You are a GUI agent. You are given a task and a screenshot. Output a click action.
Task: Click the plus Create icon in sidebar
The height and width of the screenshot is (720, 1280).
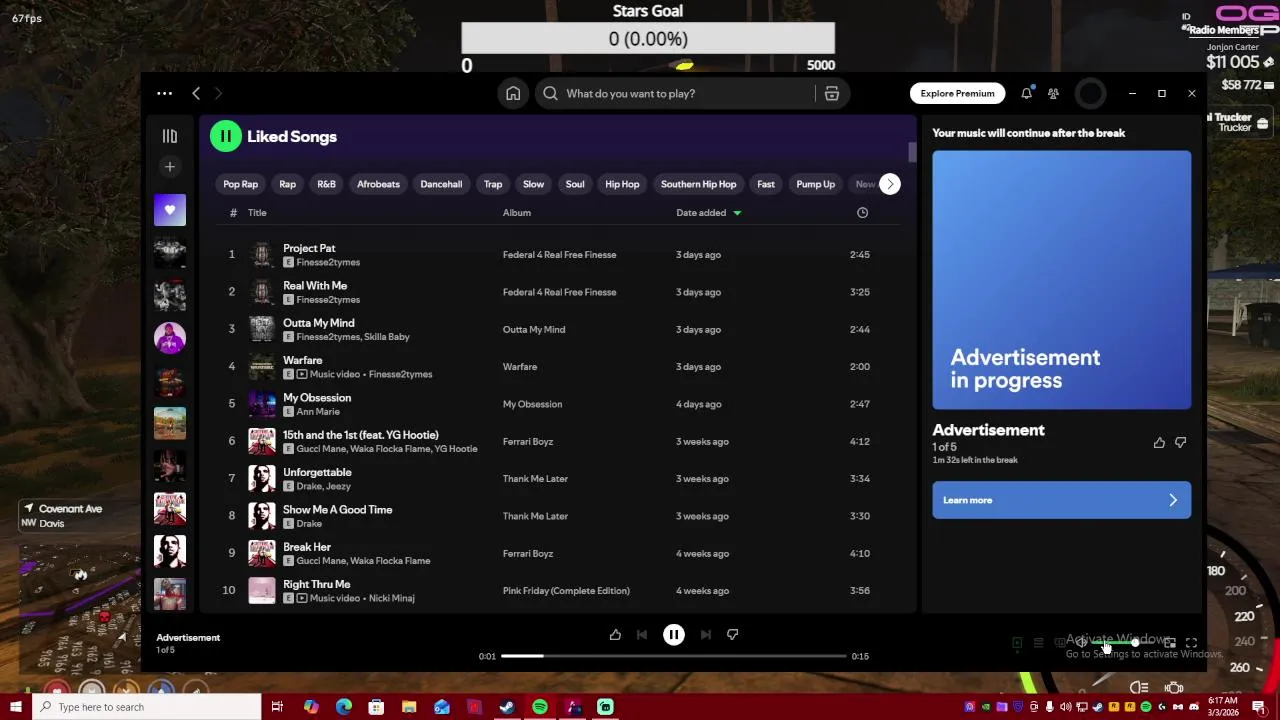[170, 167]
